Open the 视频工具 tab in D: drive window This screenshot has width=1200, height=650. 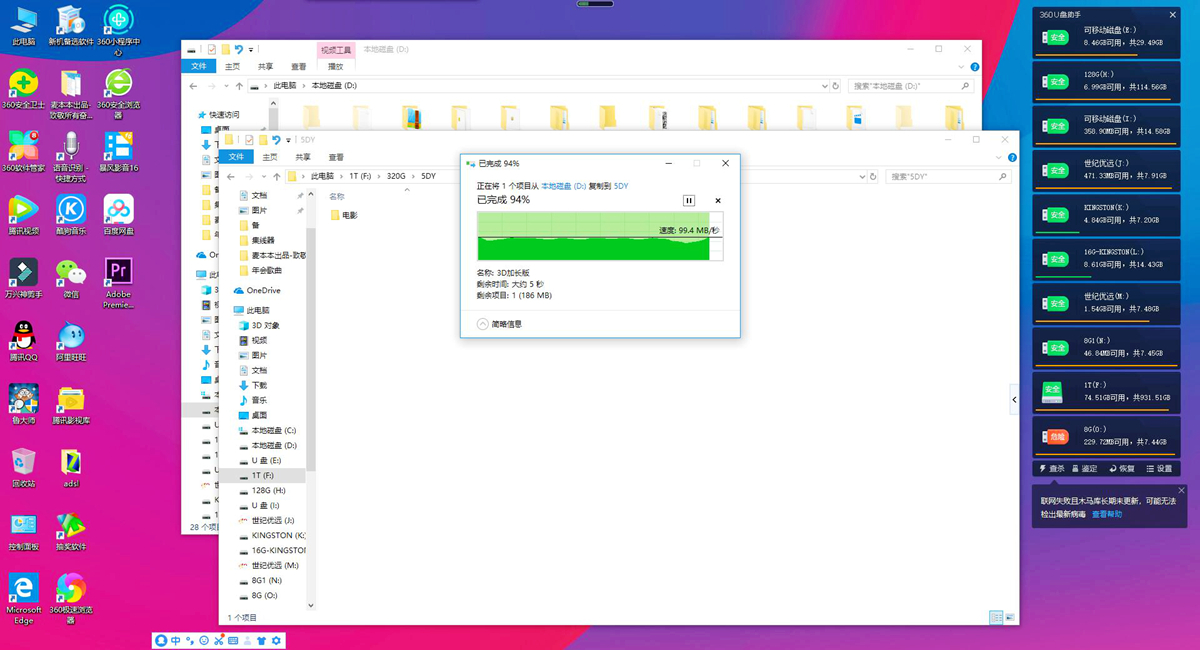[x=336, y=49]
